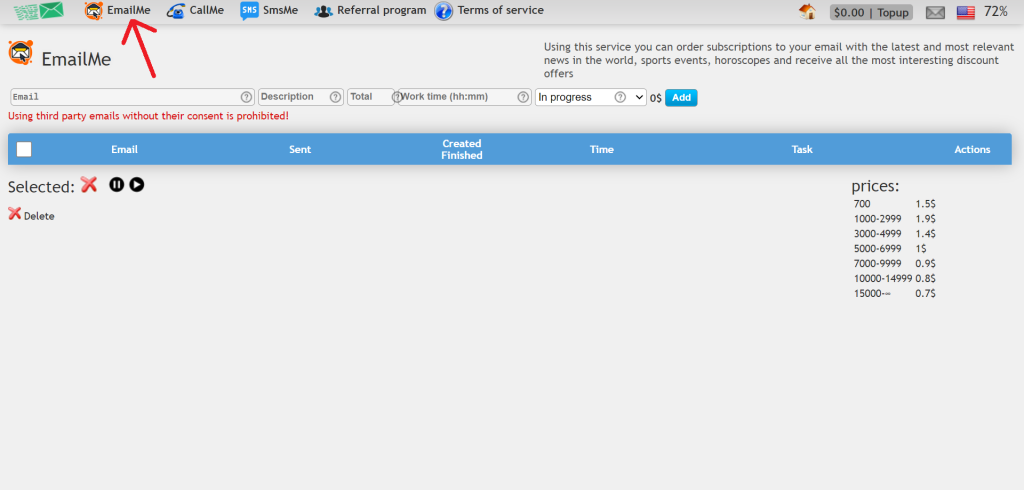The image size is (1024, 490).
Task: Show help for the Email field
Action: point(246,97)
